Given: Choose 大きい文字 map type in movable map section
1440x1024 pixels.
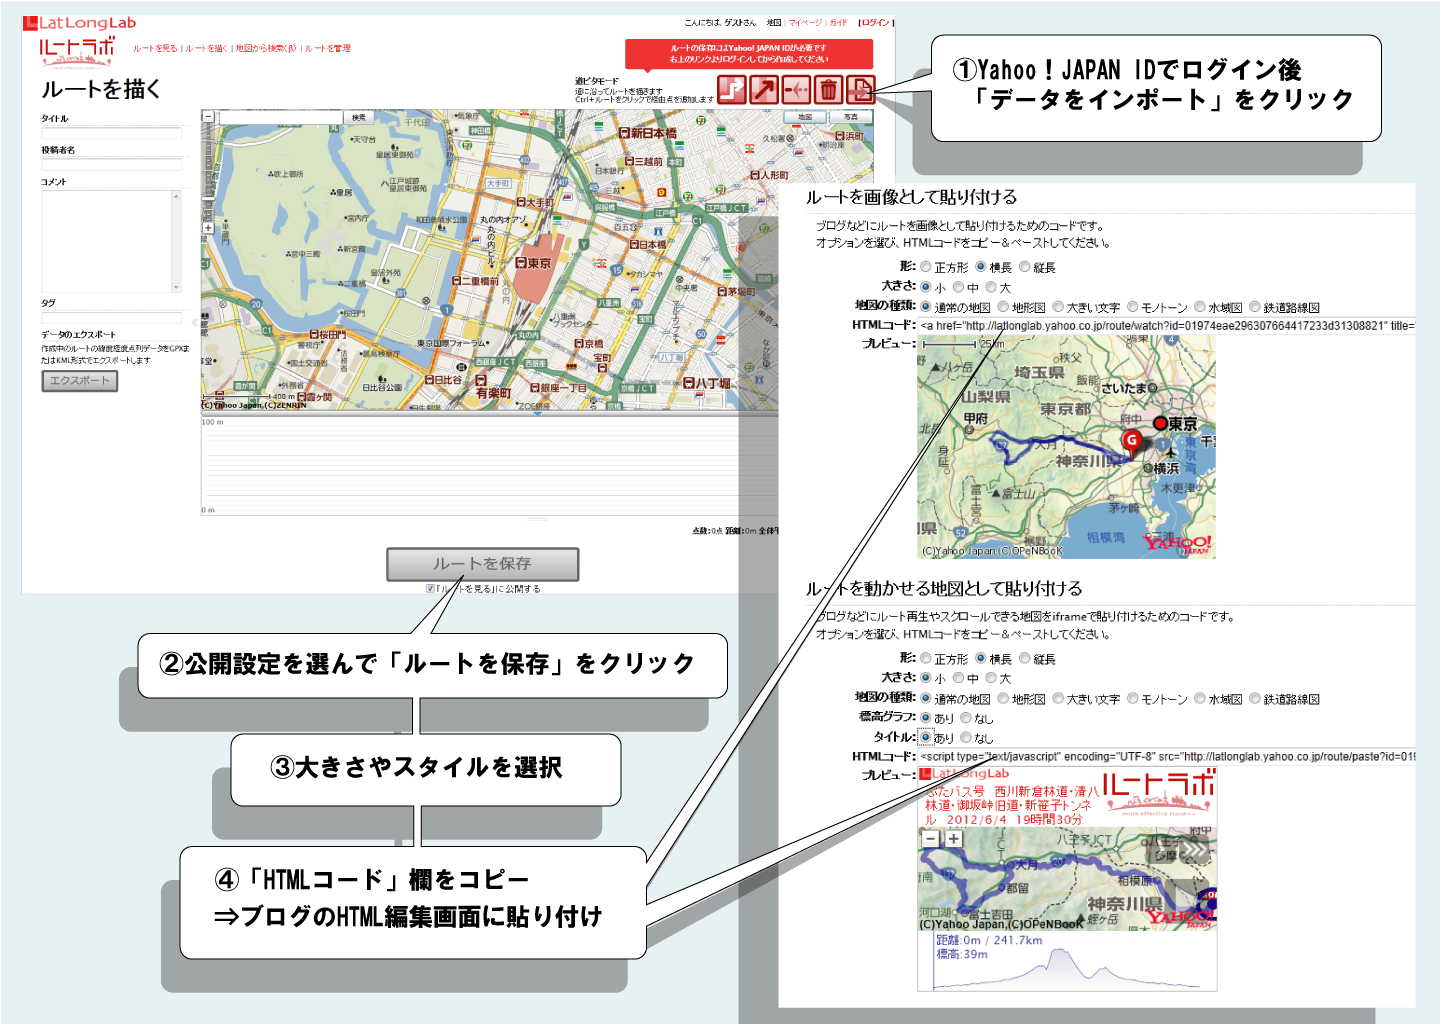Looking at the screenshot, I should (1058, 698).
